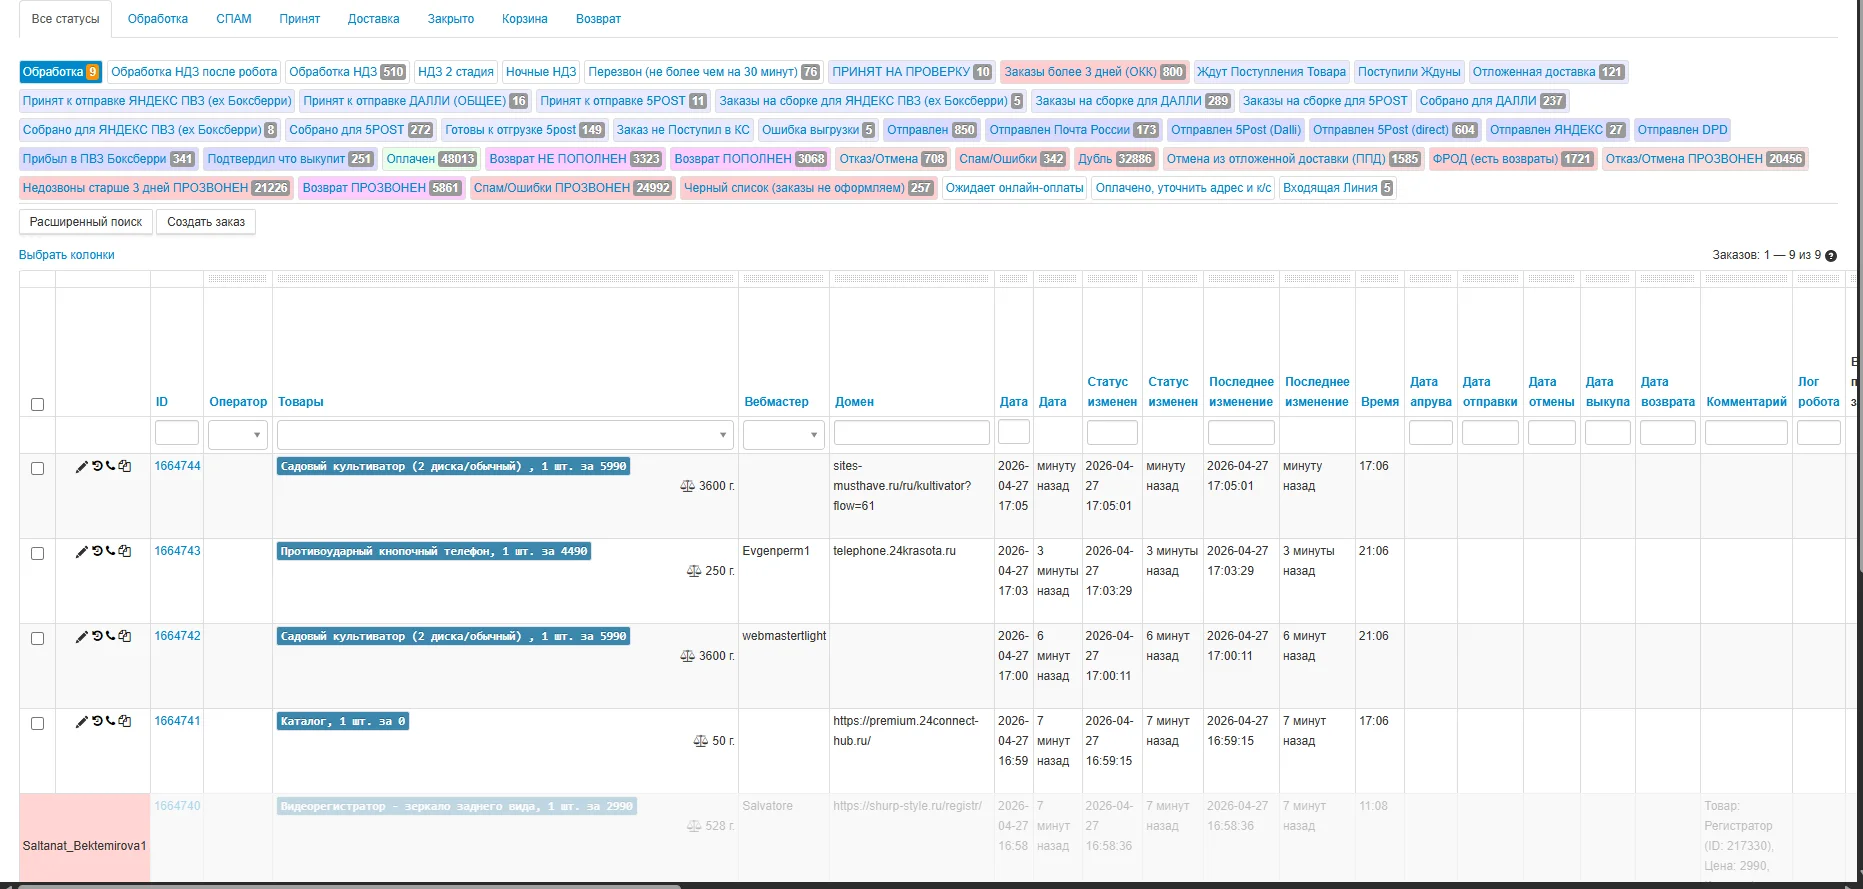Open the Выбрать колонки link
The image size is (1863, 889).
coord(67,255)
